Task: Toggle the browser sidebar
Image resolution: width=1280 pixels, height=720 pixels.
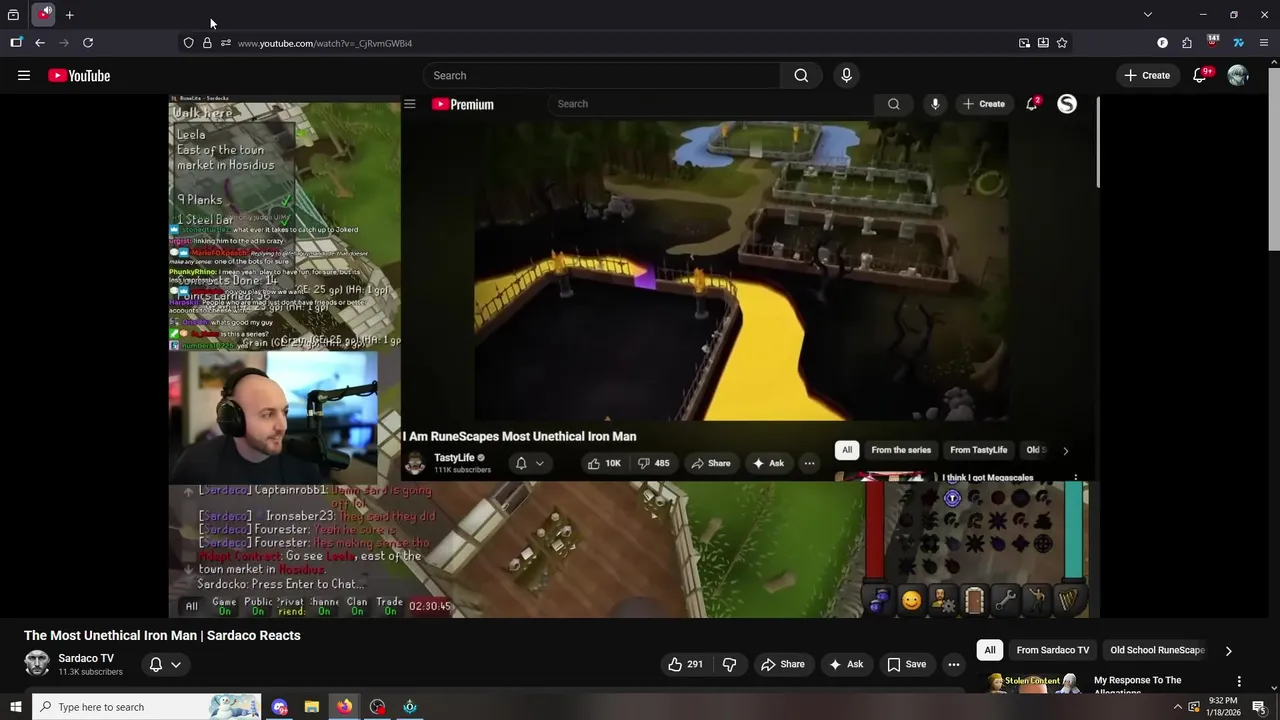Action: point(16,43)
